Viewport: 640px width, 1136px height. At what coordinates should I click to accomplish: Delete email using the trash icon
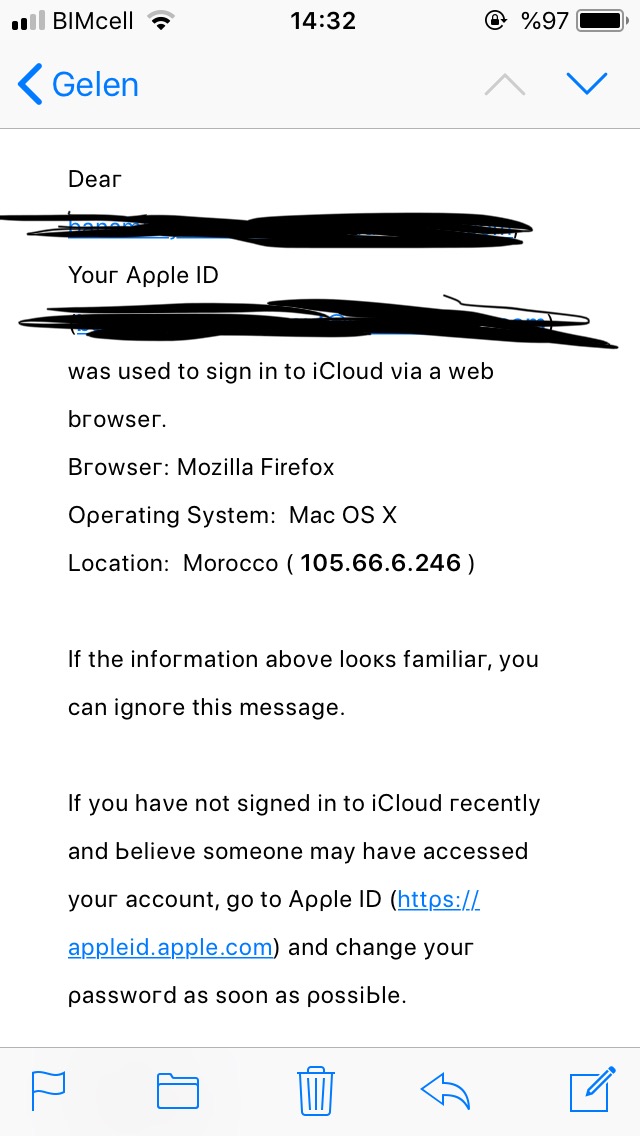tap(317, 1090)
